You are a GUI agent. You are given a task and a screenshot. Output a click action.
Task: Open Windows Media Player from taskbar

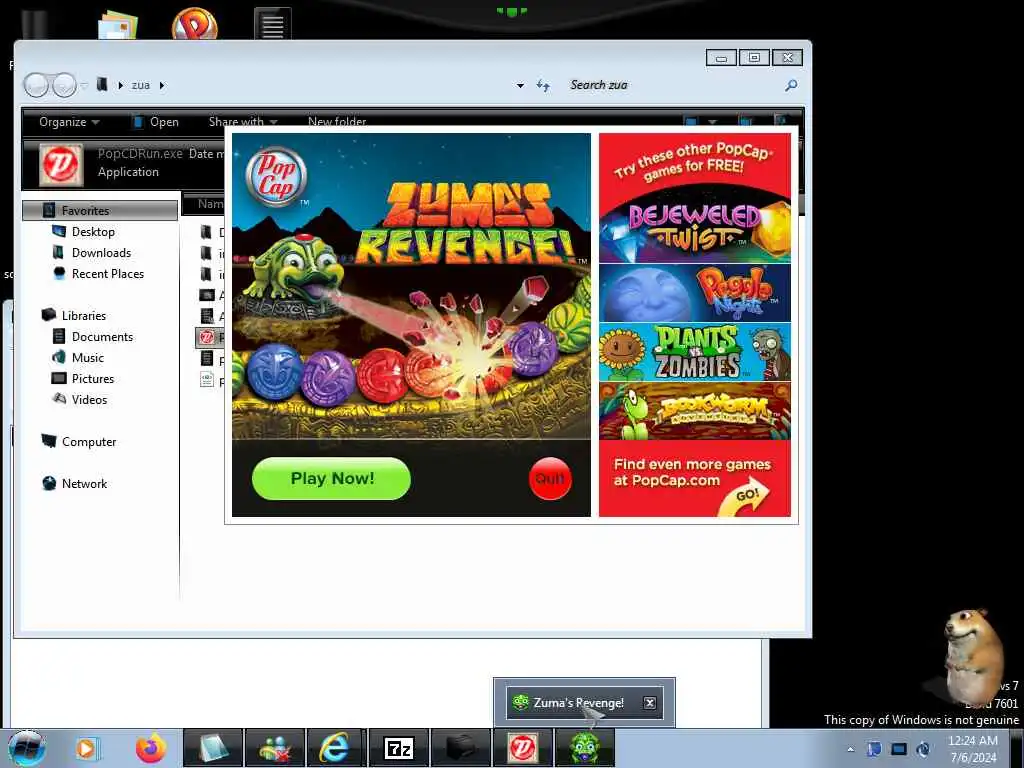click(87, 749)
